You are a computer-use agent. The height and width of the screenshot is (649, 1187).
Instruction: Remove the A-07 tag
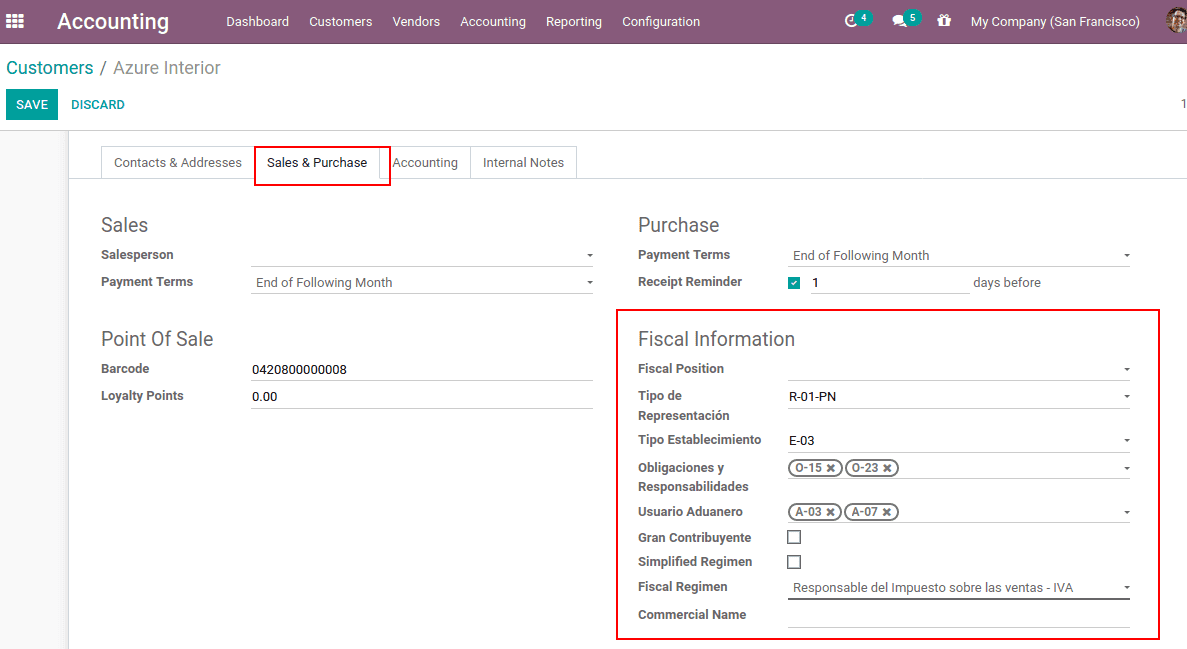pos(886,512)
